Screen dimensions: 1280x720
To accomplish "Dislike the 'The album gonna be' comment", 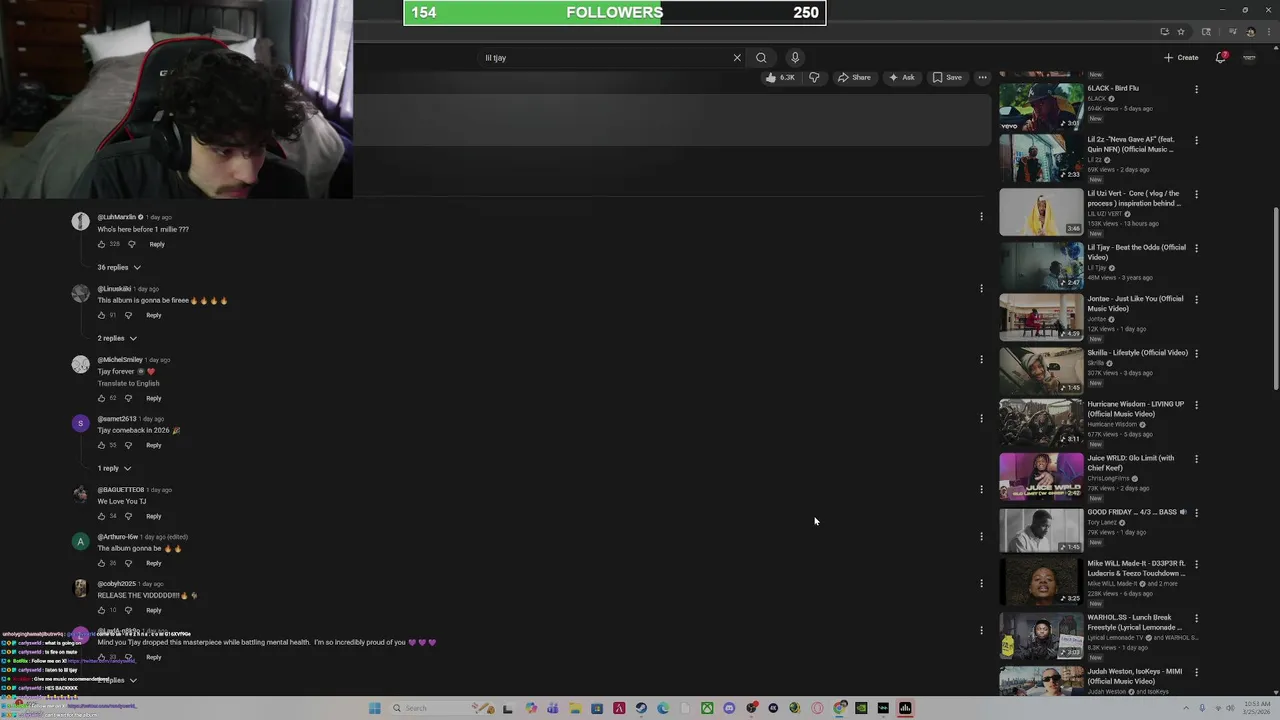I will click(128, 563).
